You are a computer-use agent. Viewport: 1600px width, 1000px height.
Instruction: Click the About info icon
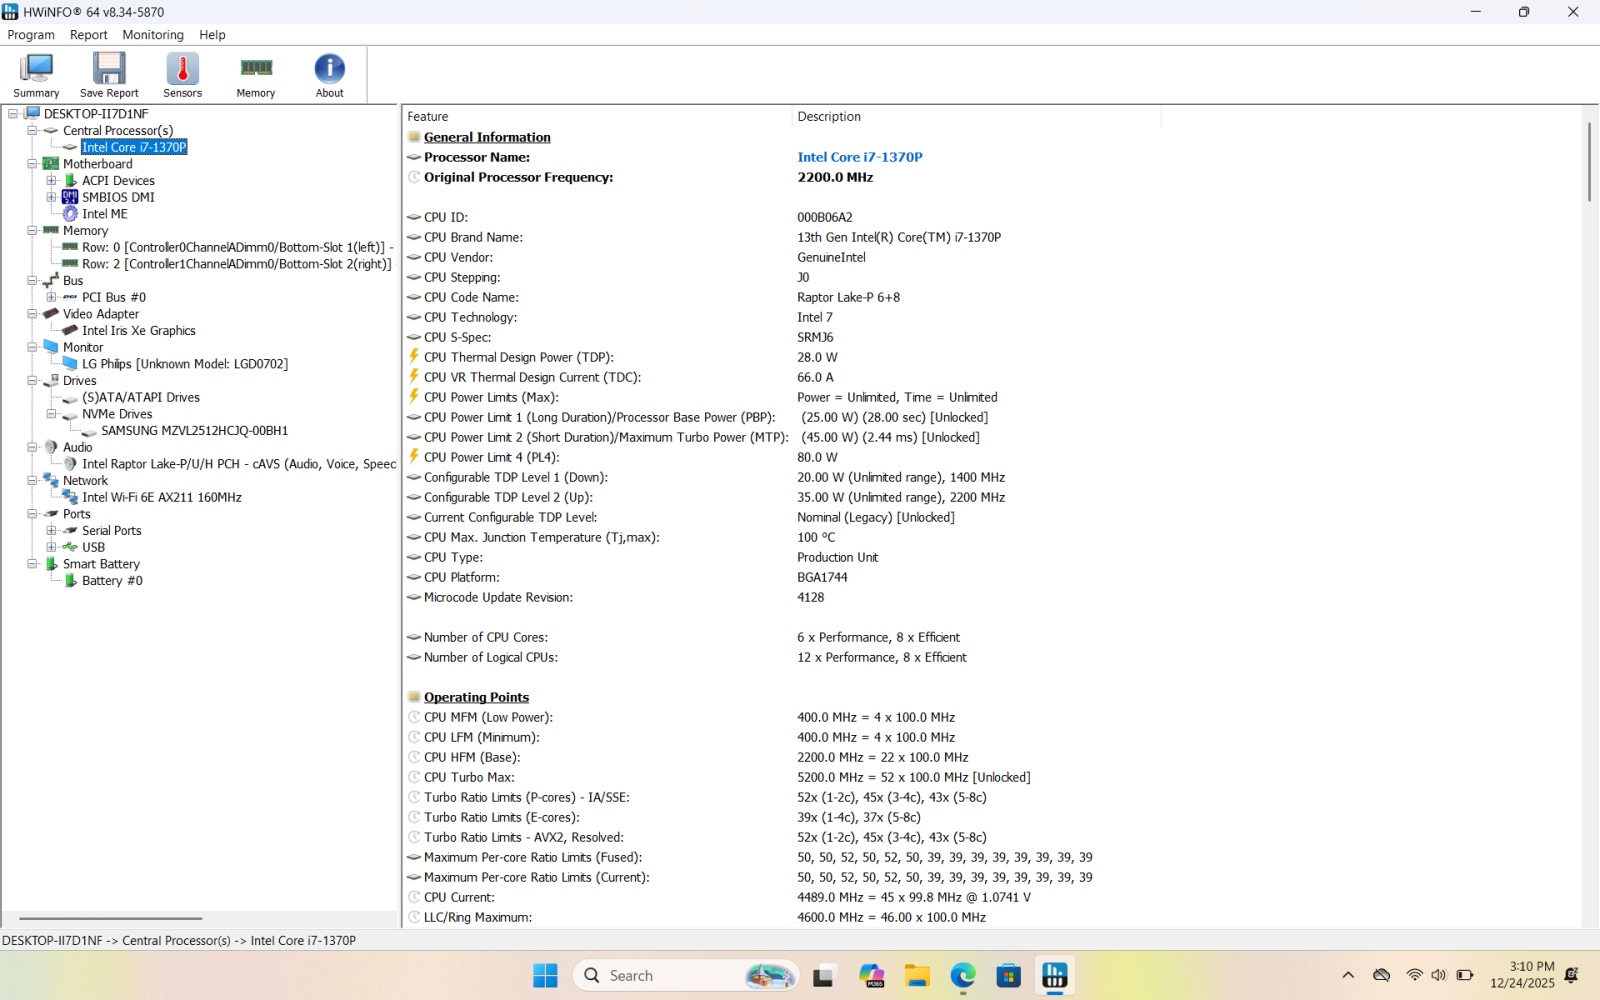[330, 75]
